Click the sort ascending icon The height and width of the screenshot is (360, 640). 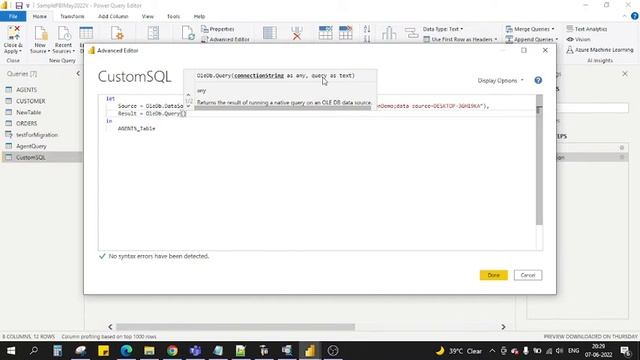click(x=367, y=29)
